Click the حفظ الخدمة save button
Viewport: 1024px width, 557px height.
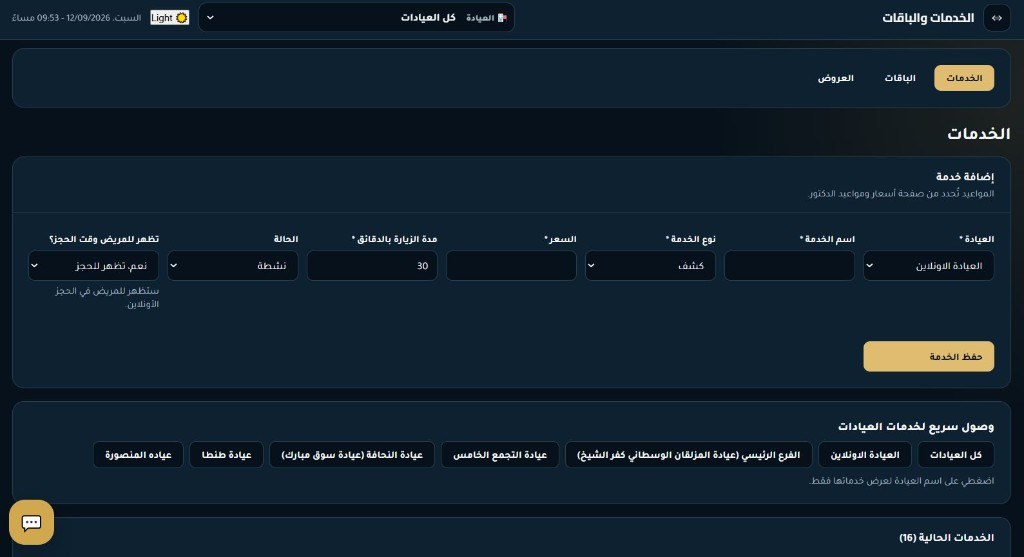929,357
